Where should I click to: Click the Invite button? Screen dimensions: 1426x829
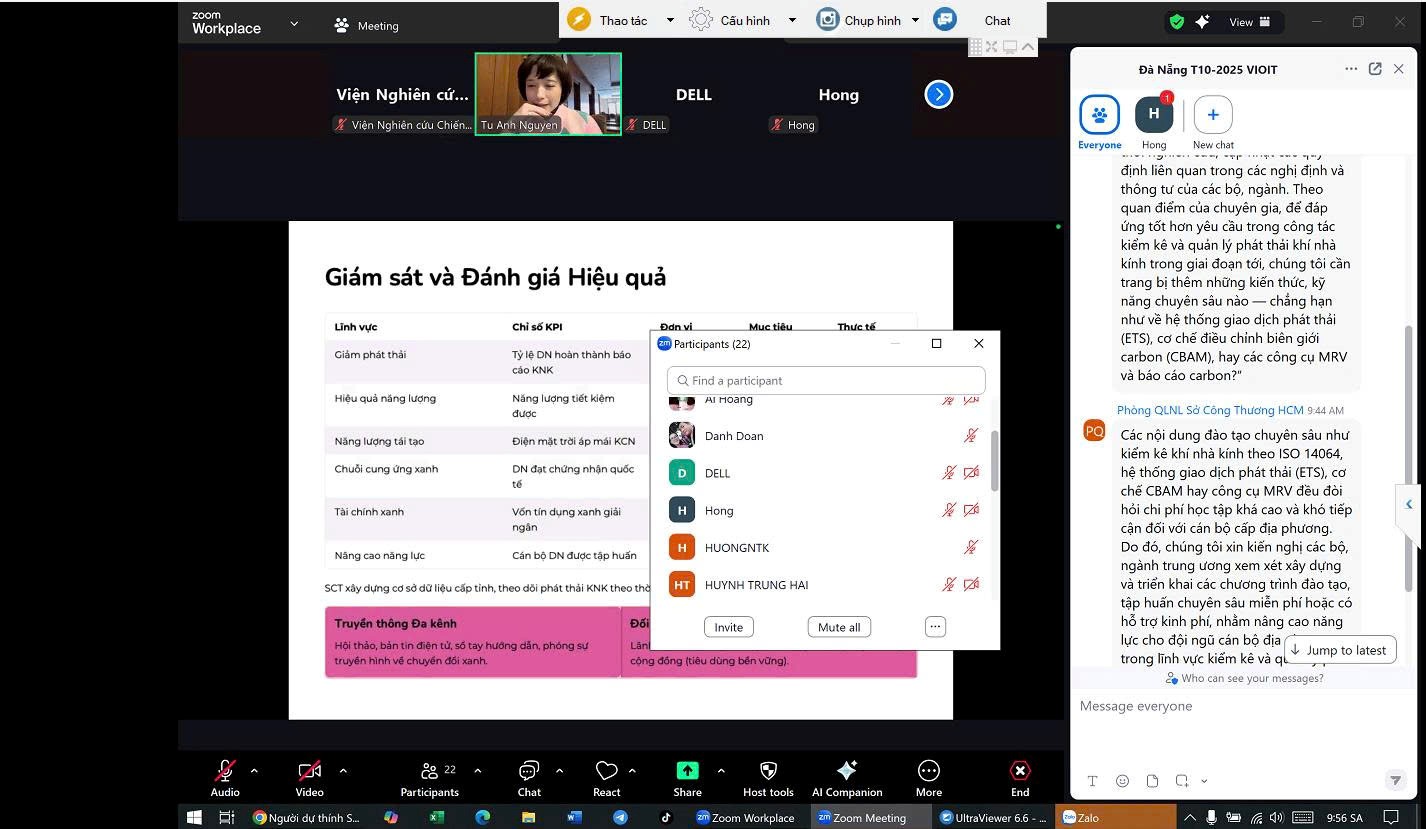coord(728,627)
